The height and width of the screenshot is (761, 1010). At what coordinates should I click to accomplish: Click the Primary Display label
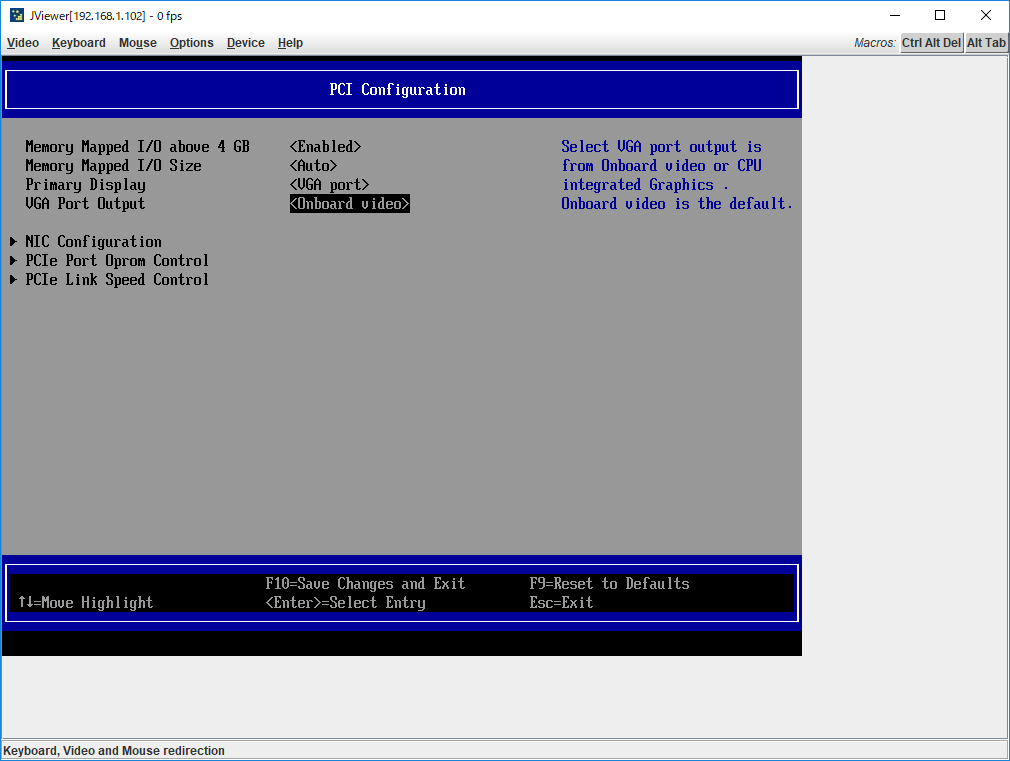(x=86, y=185)
